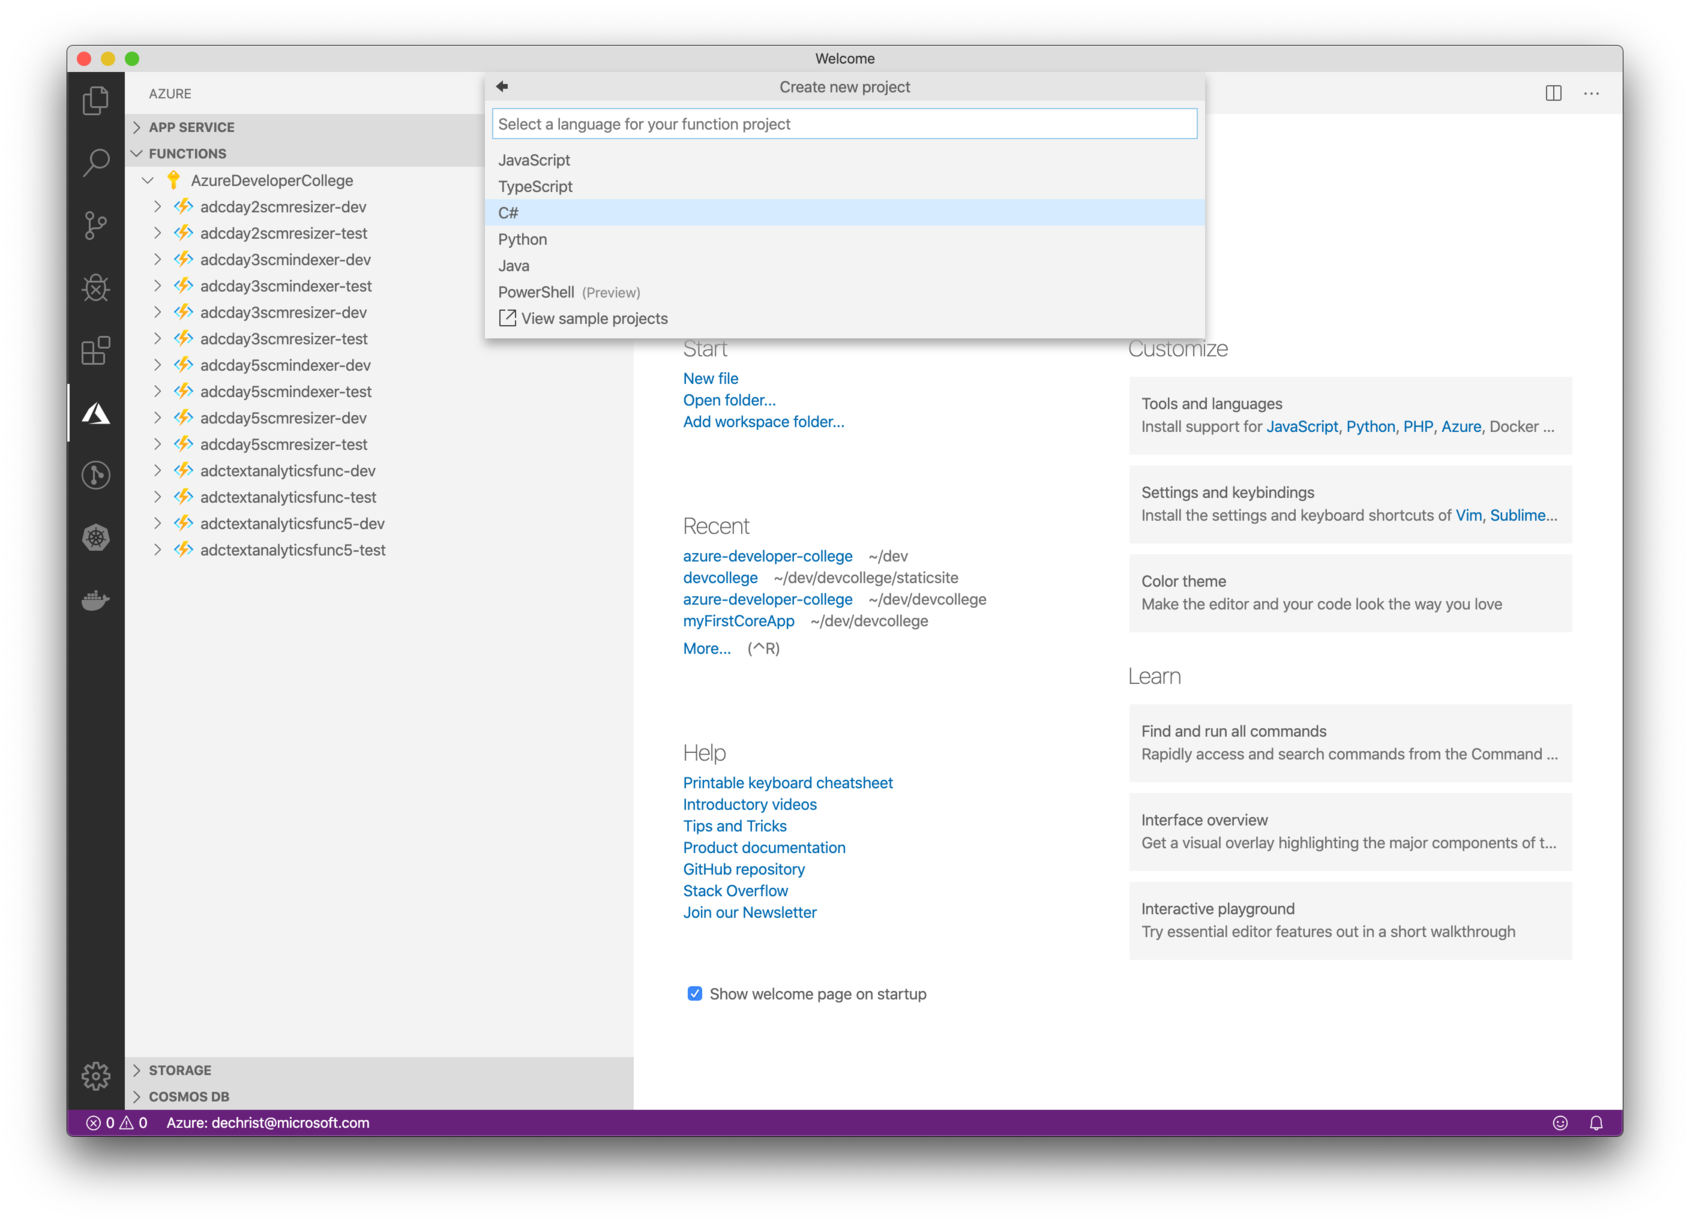Open the Extensions marketplace view

tap(95, 352)
